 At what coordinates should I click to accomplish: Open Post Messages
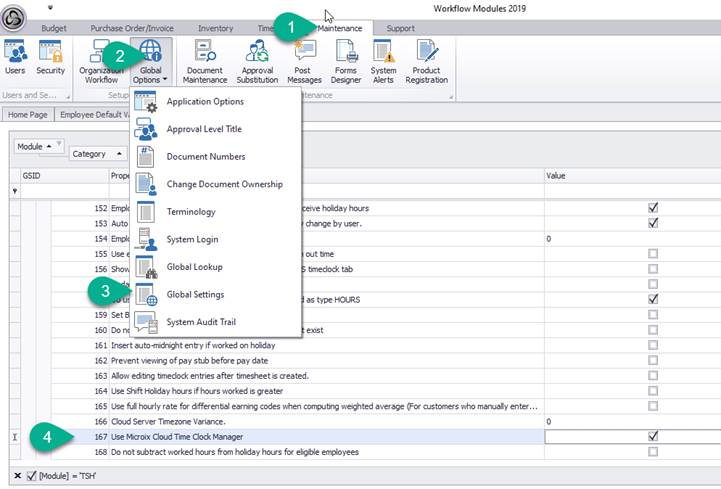click(304, 62)
